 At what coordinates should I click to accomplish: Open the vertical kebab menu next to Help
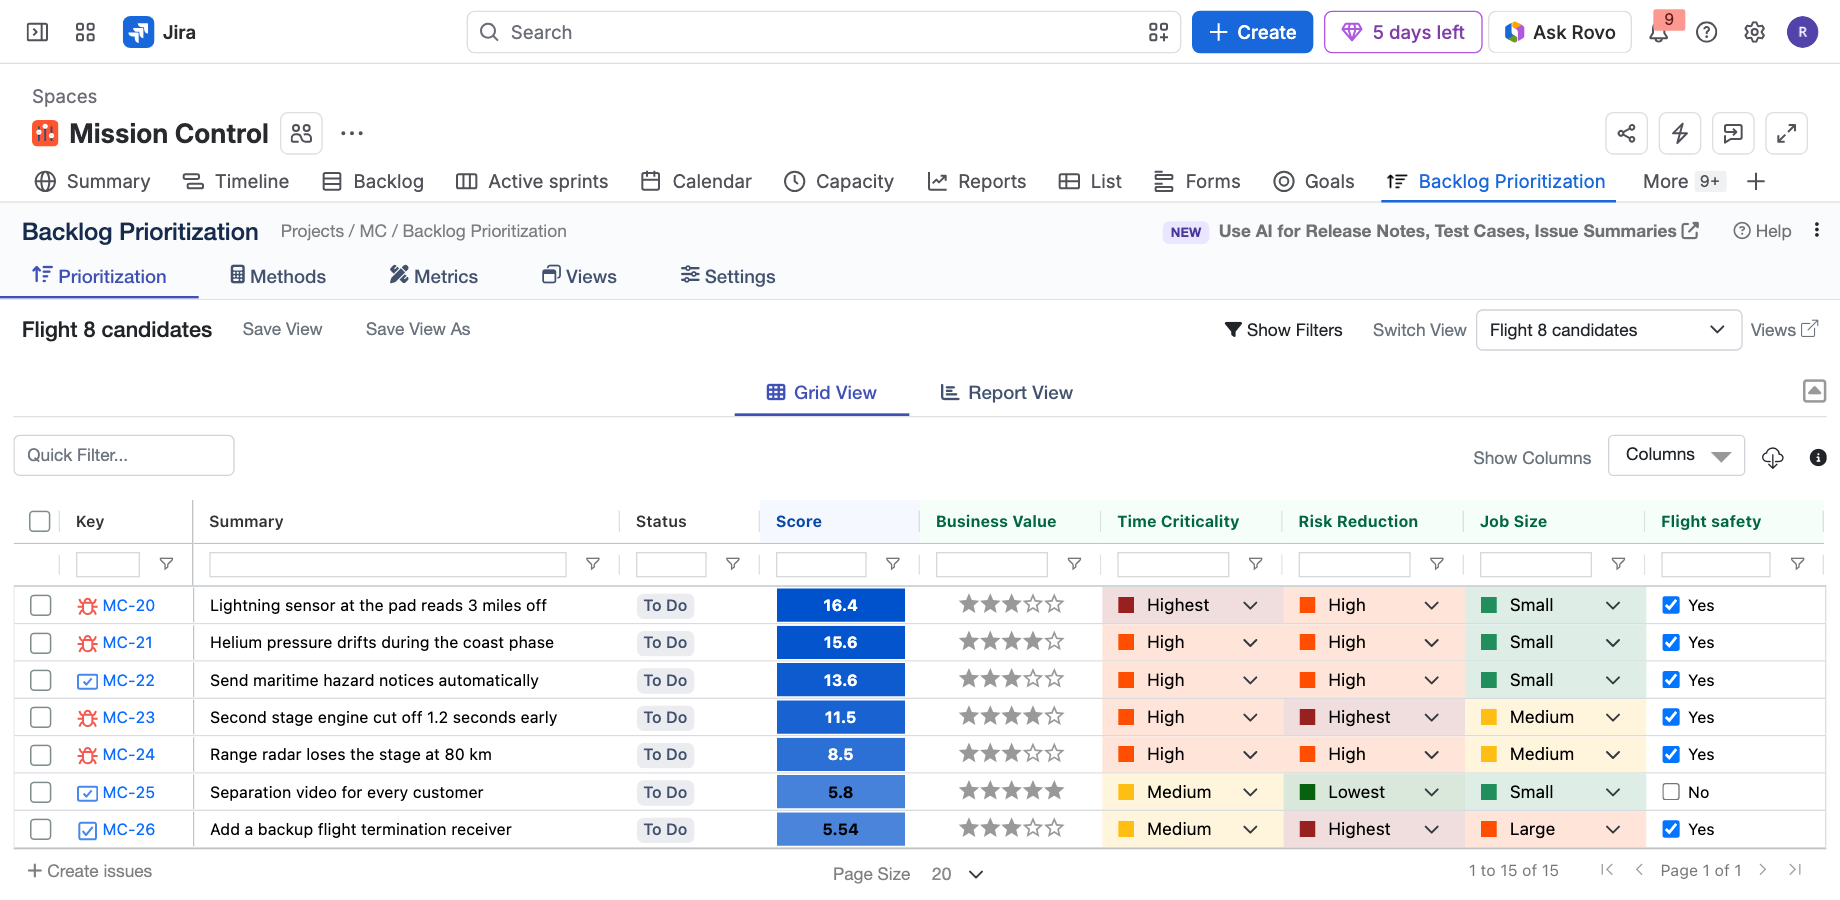coord(1816,231)
